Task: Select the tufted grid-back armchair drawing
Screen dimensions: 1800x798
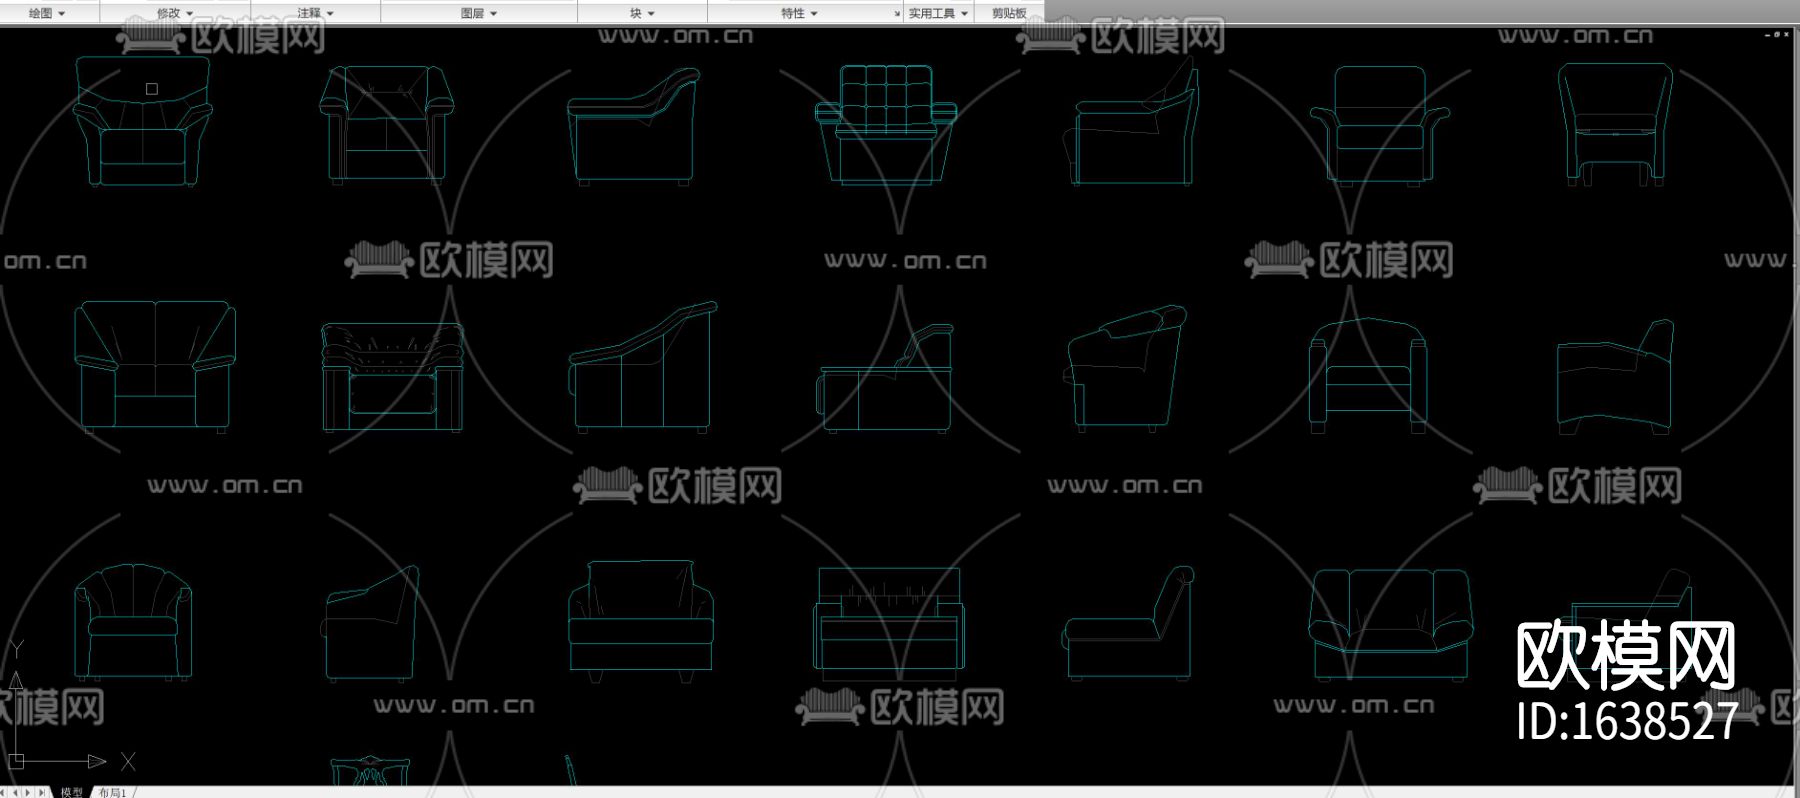Action: click(x=886, y=126)
